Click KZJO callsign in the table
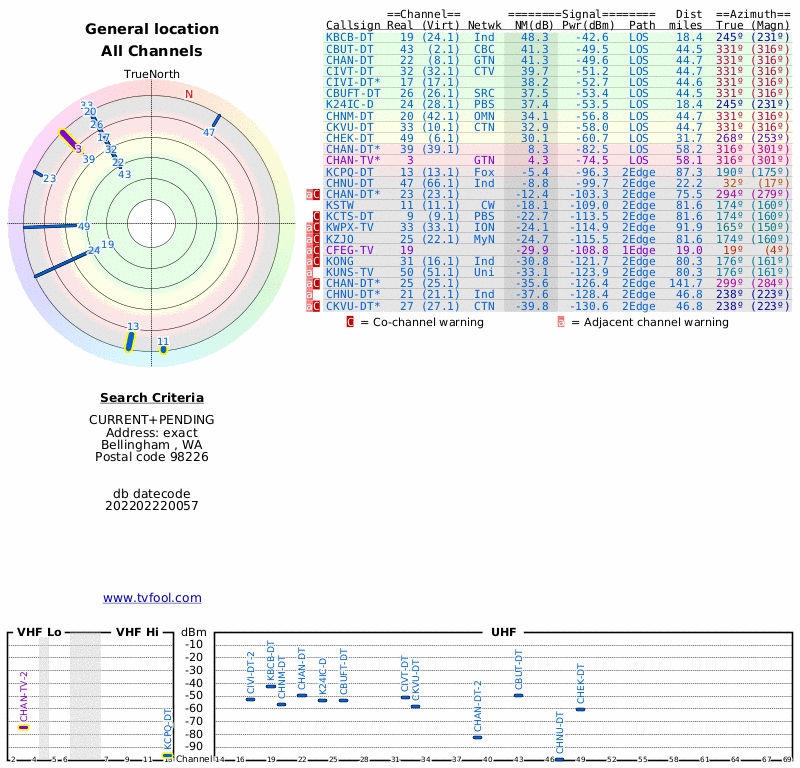The height and width of the screenshot is (768, 800). click(340, 239)
